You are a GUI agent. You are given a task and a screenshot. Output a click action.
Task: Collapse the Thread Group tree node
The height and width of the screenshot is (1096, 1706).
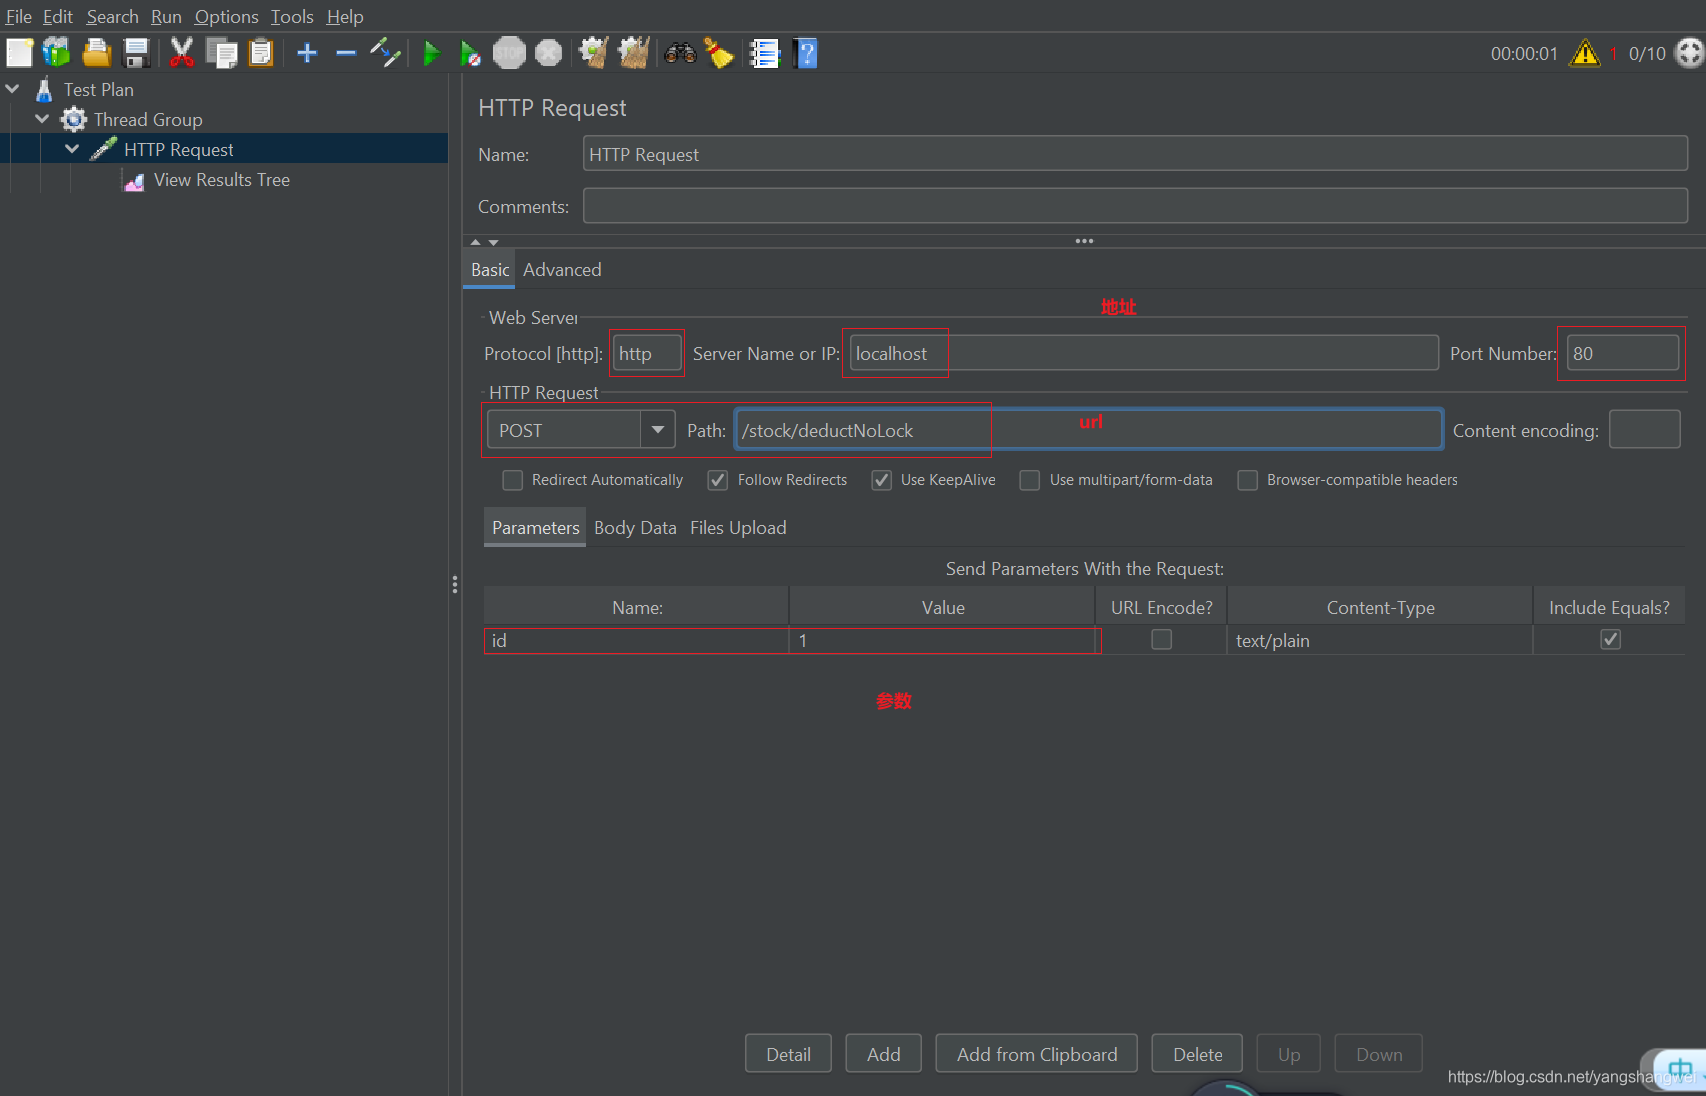42,119
